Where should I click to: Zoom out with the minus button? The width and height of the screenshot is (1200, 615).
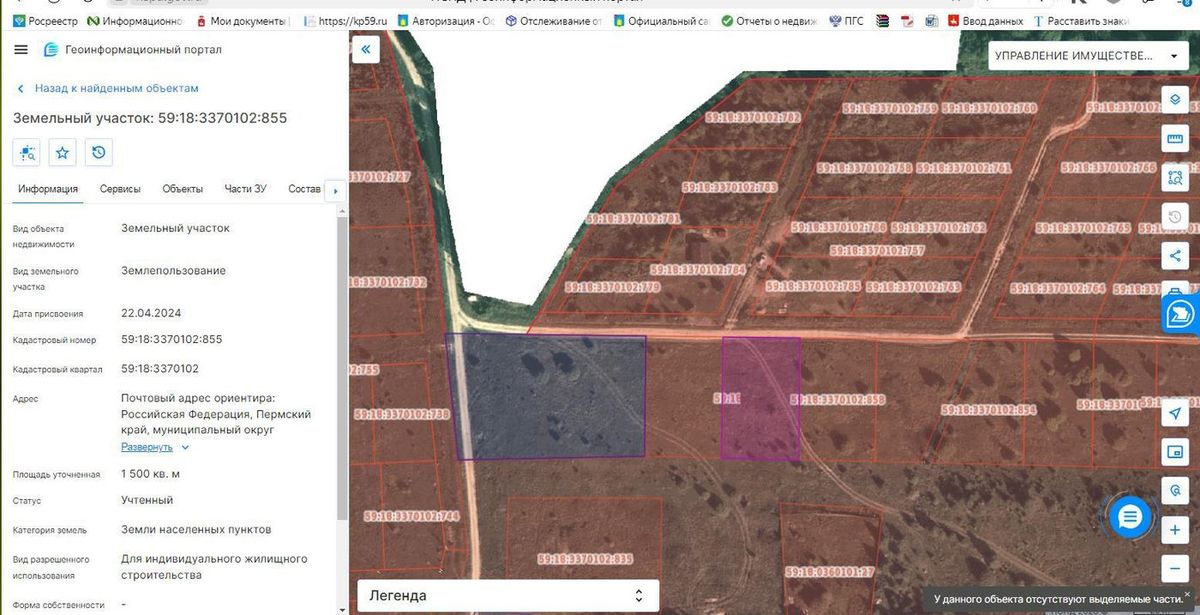[x=1175, y=569]
